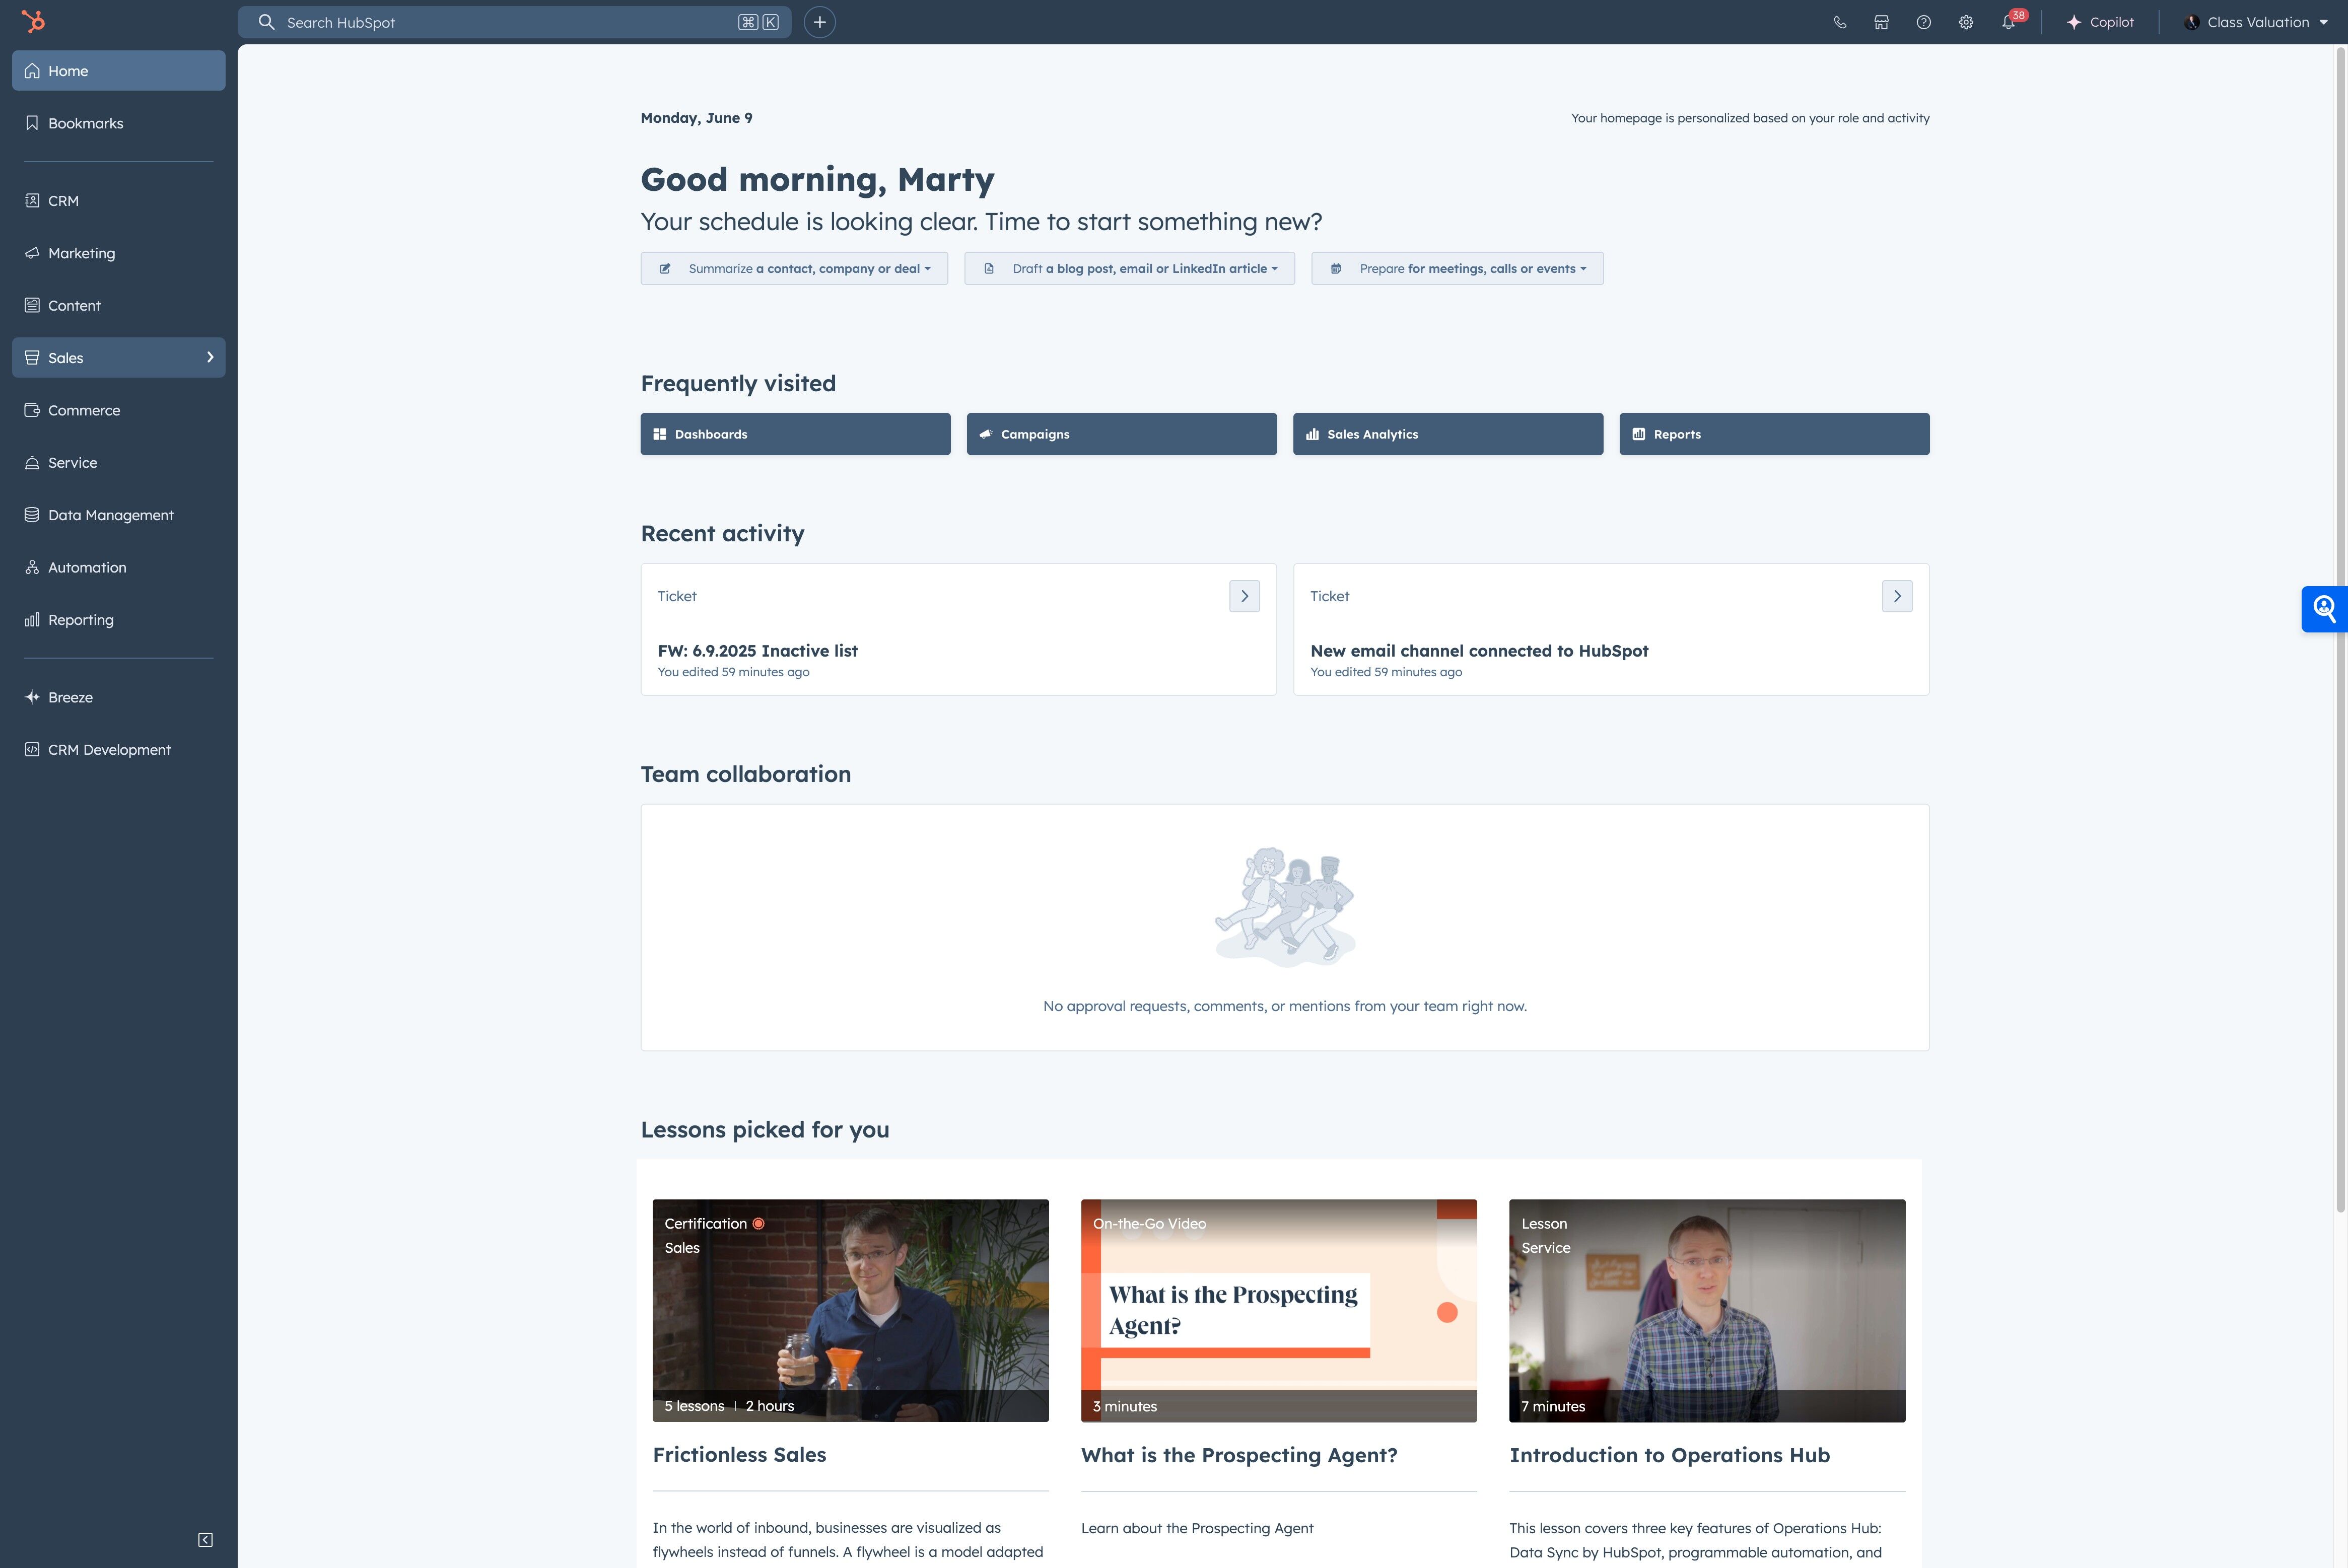Select Reporting in the sidebar
Viewport: 2348px width, 1568px height.
[80, 619]
